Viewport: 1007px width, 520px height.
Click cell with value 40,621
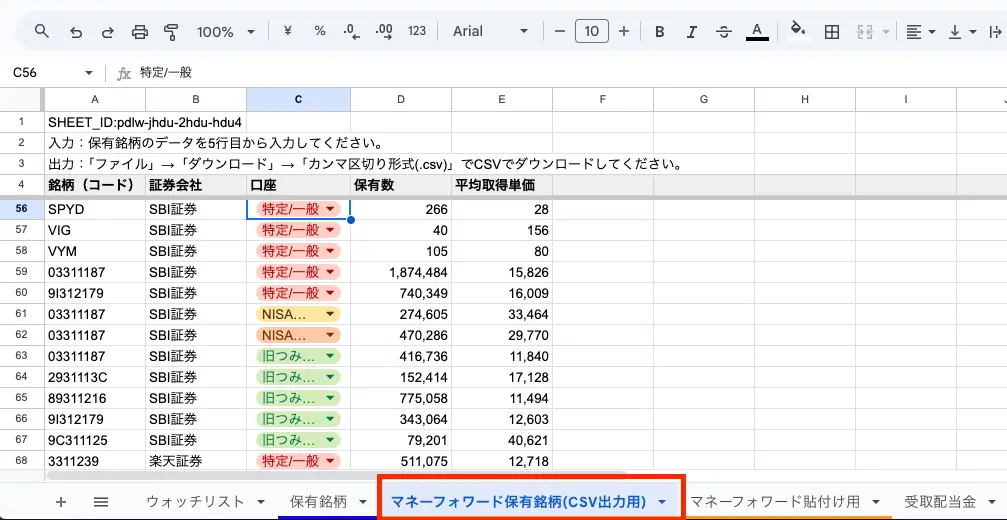pos(502,440)
